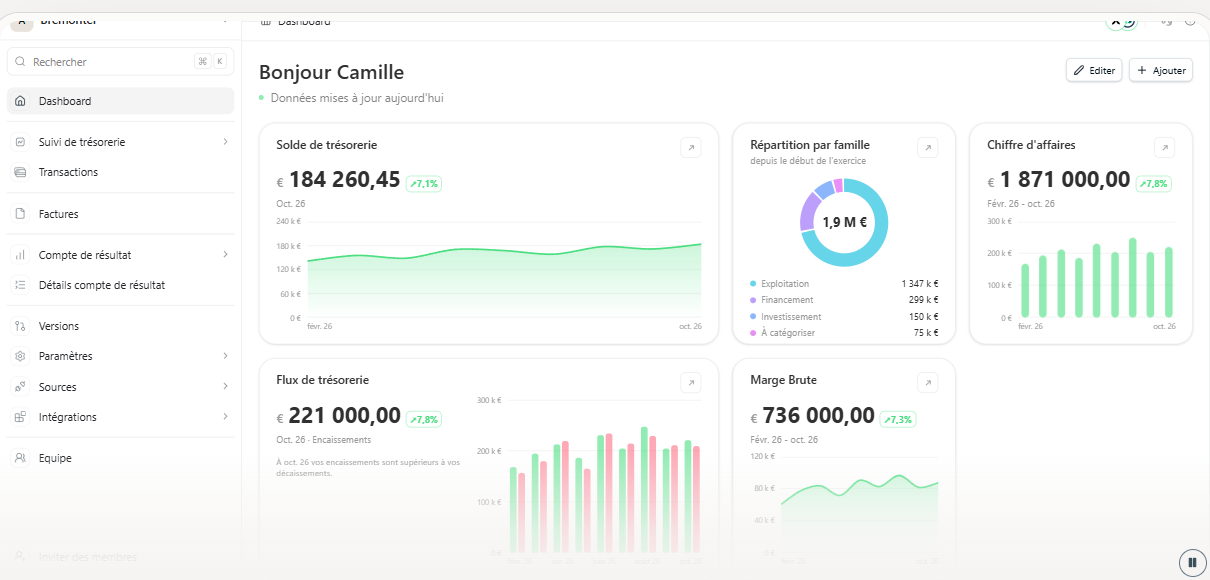Click the list icon beside Détails compte de résultat
1210x580 pixels.
pos(20,285)
